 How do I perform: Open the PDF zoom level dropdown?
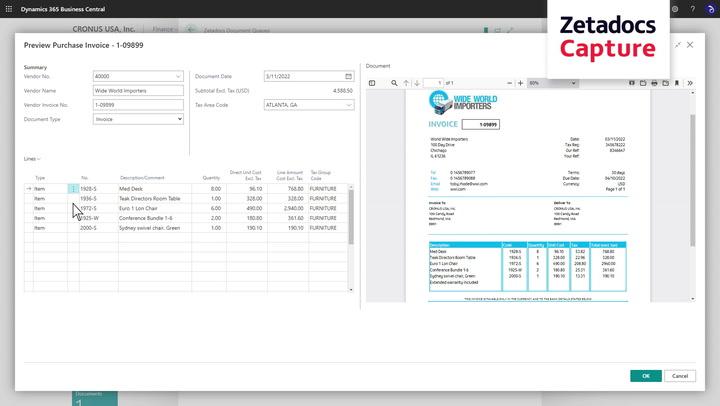(552, 83)
